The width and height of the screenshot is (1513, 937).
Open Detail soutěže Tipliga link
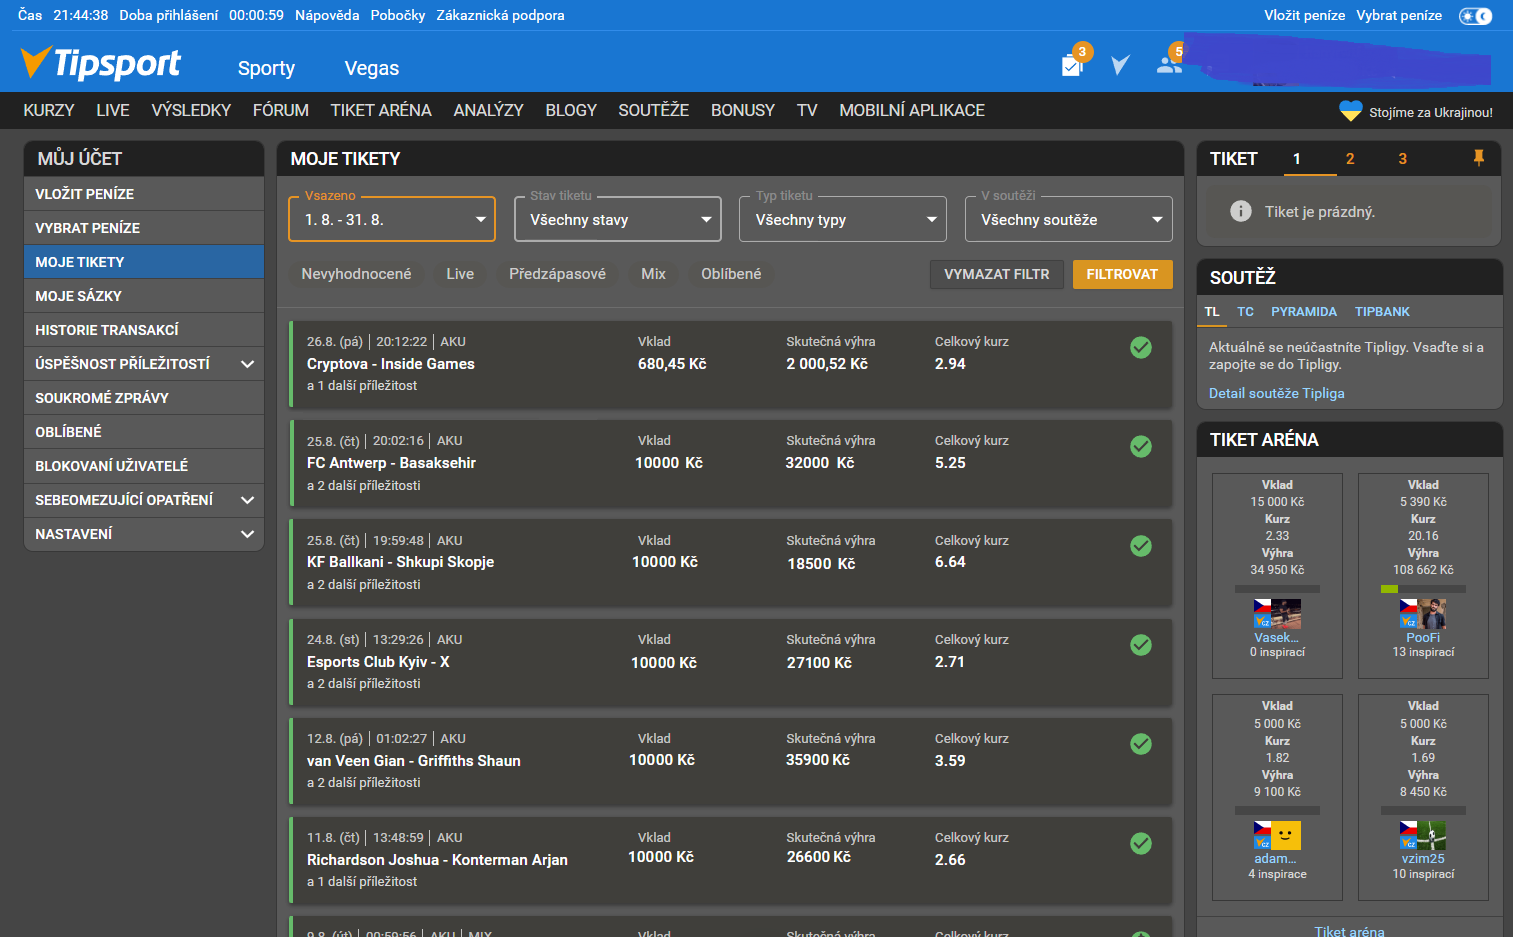tap(1277, 393)
